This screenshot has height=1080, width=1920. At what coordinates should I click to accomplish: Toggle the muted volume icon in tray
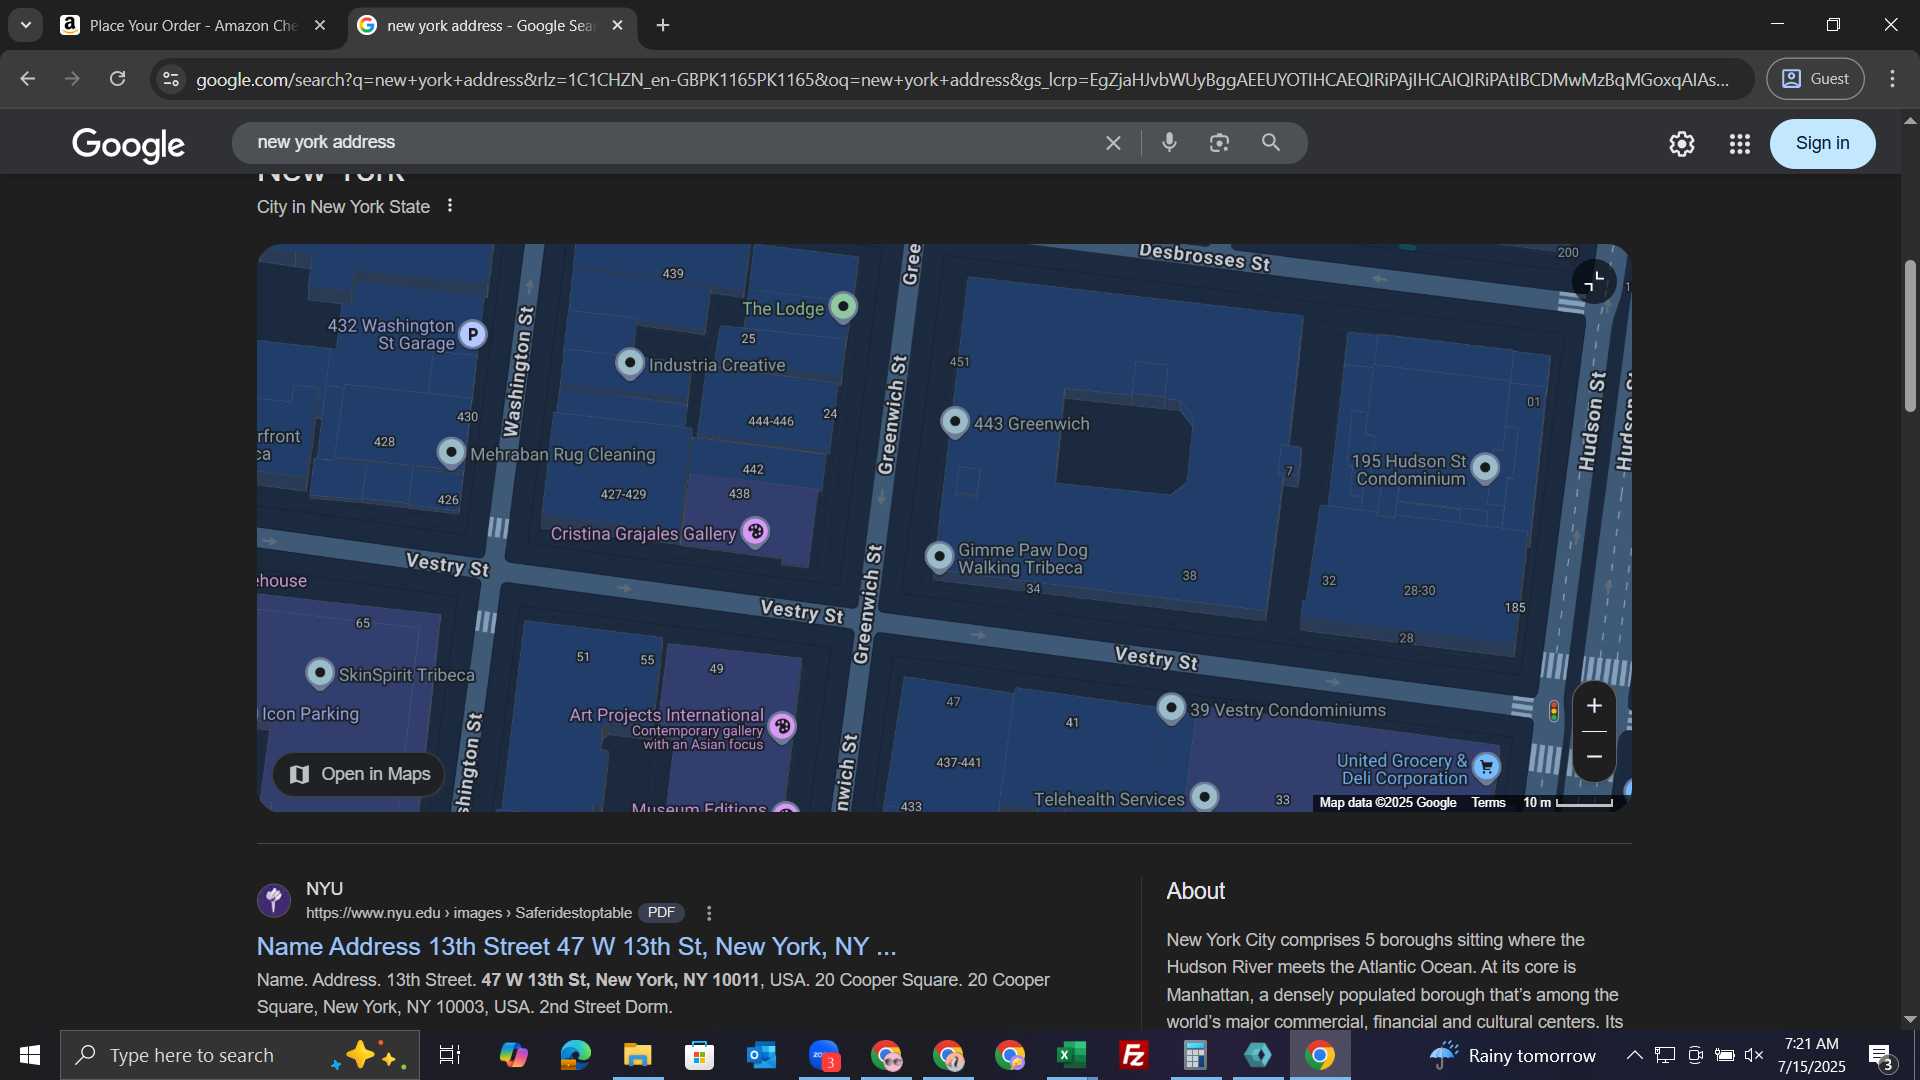pyautogui.click(x=1754, y=1055)
